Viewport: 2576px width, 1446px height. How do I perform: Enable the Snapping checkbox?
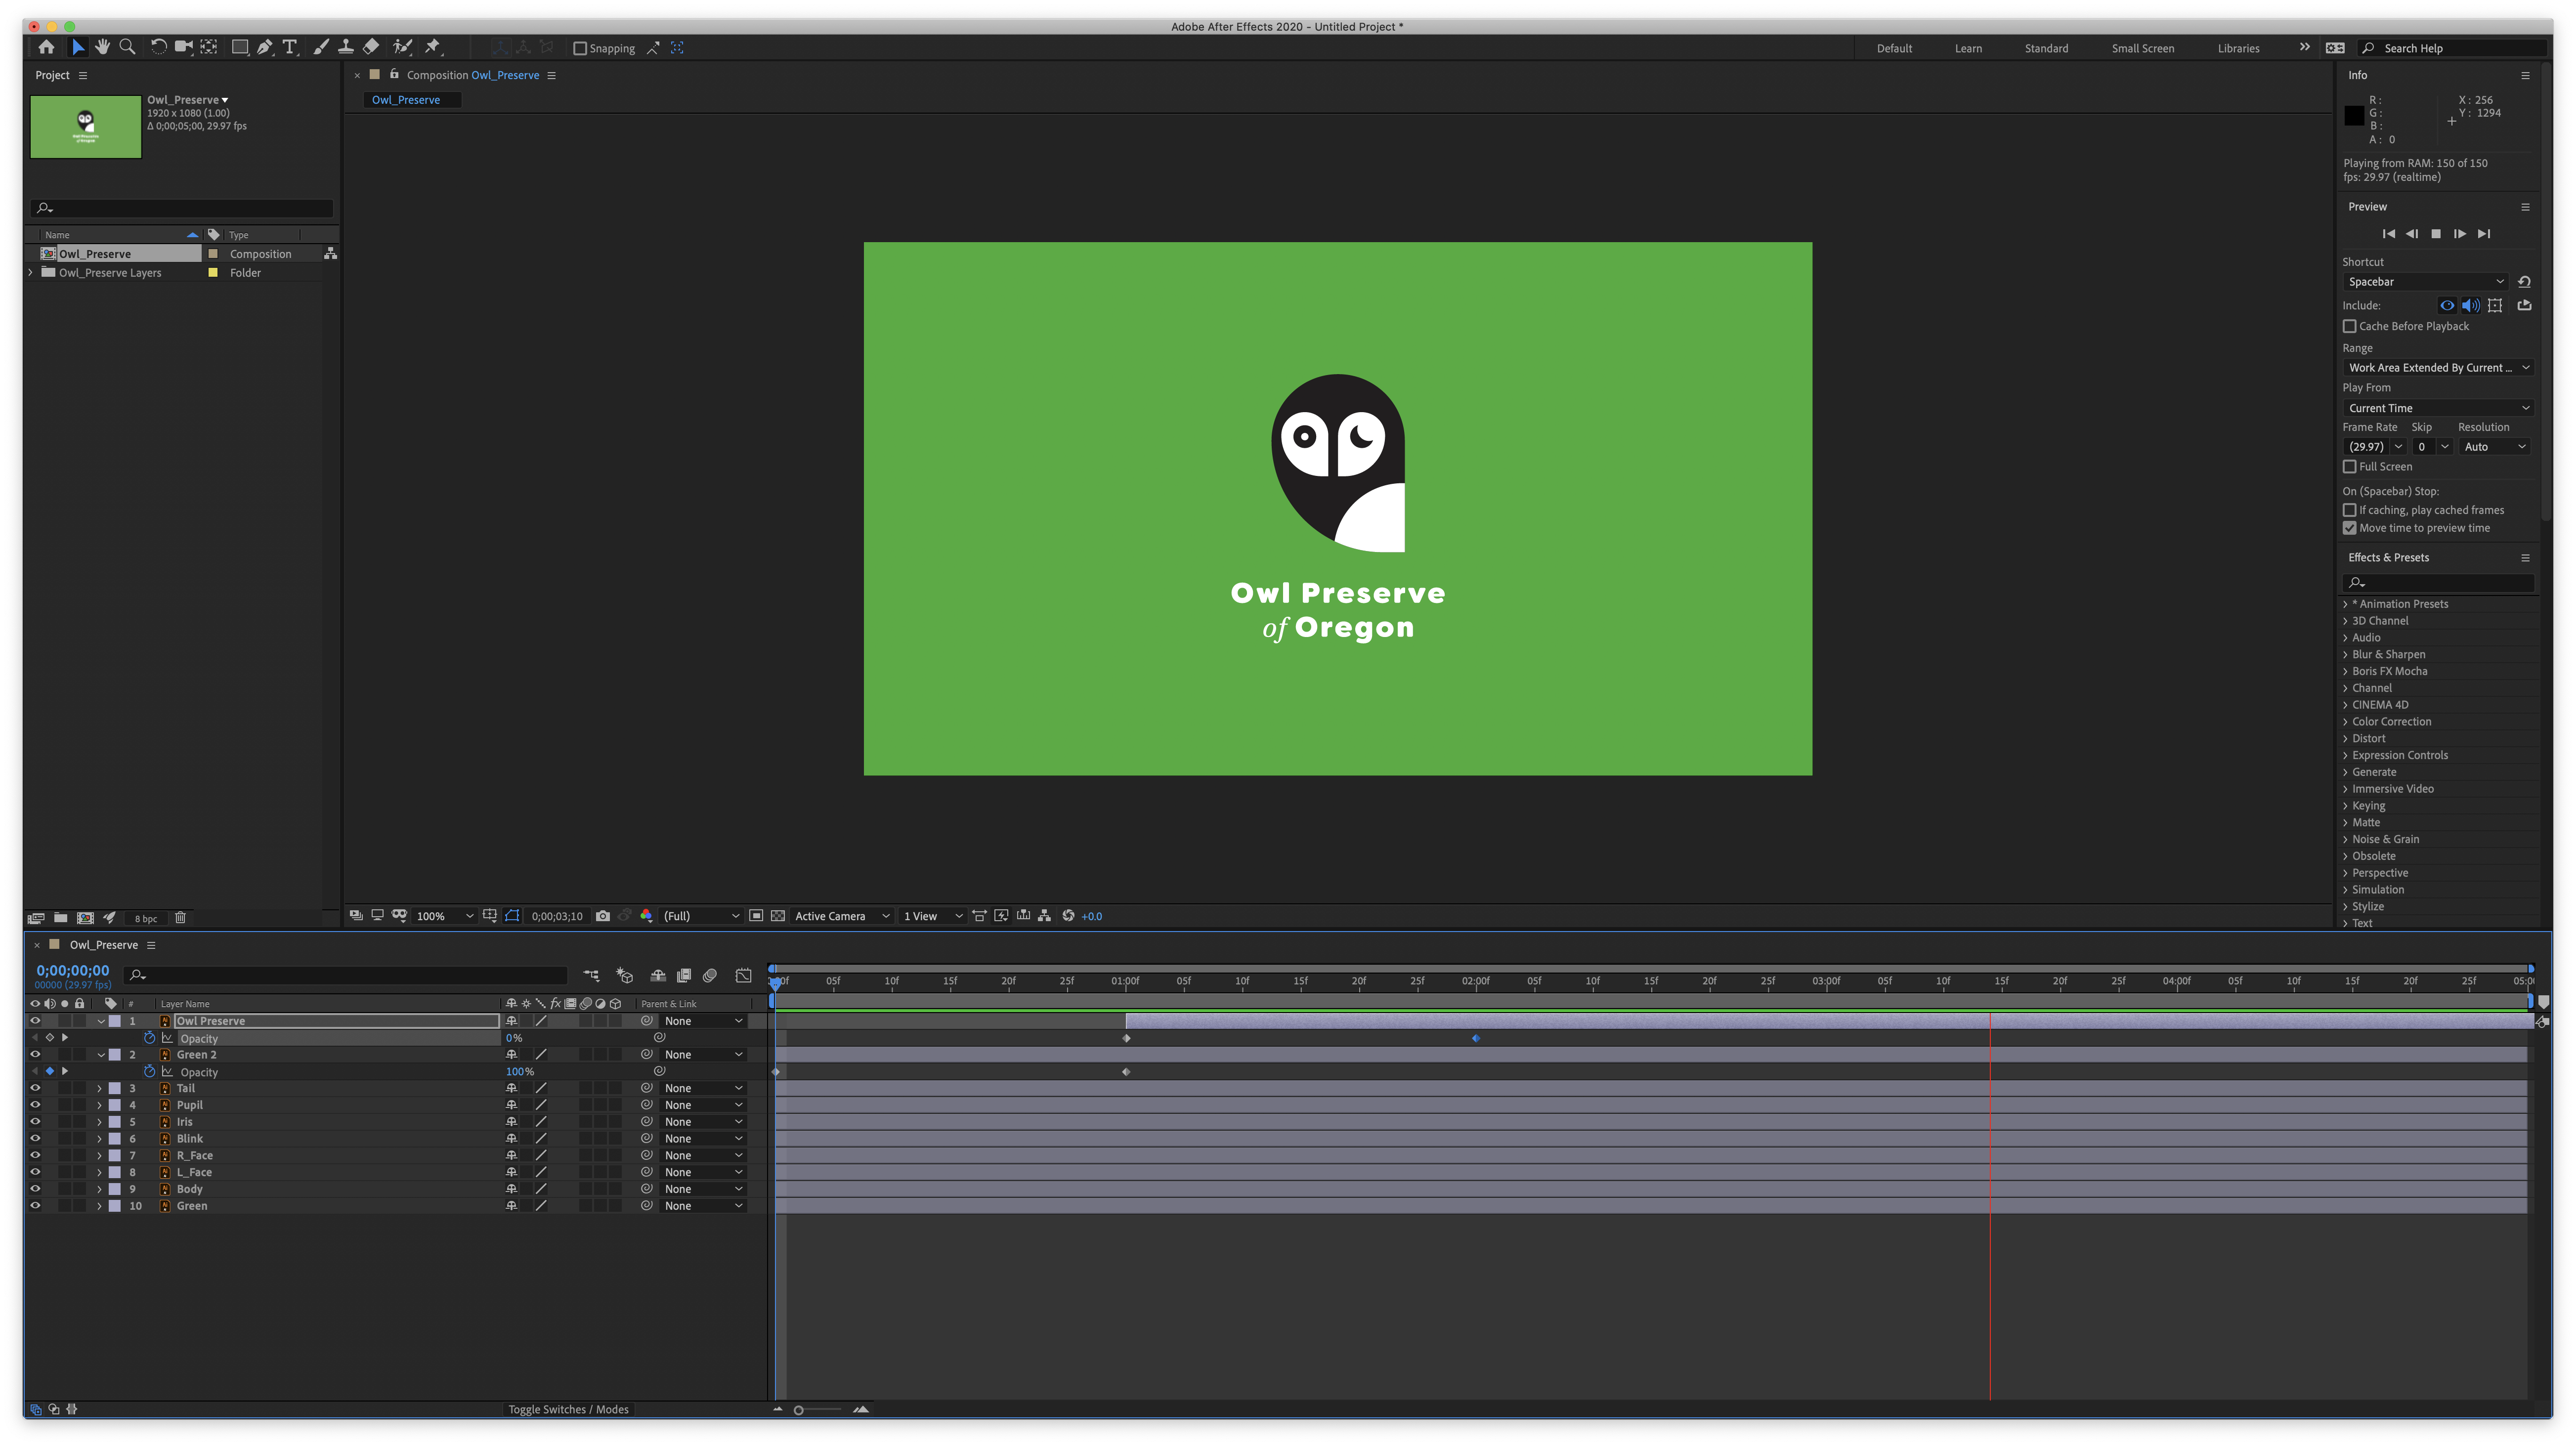coord(580,48)
